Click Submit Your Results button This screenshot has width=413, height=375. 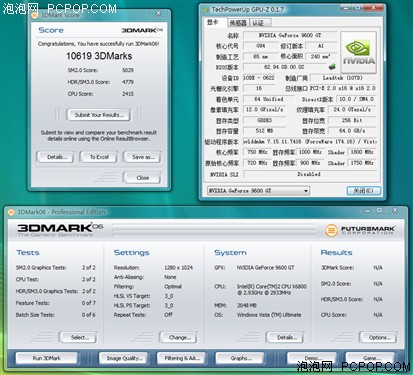click(x=99, y=115)
